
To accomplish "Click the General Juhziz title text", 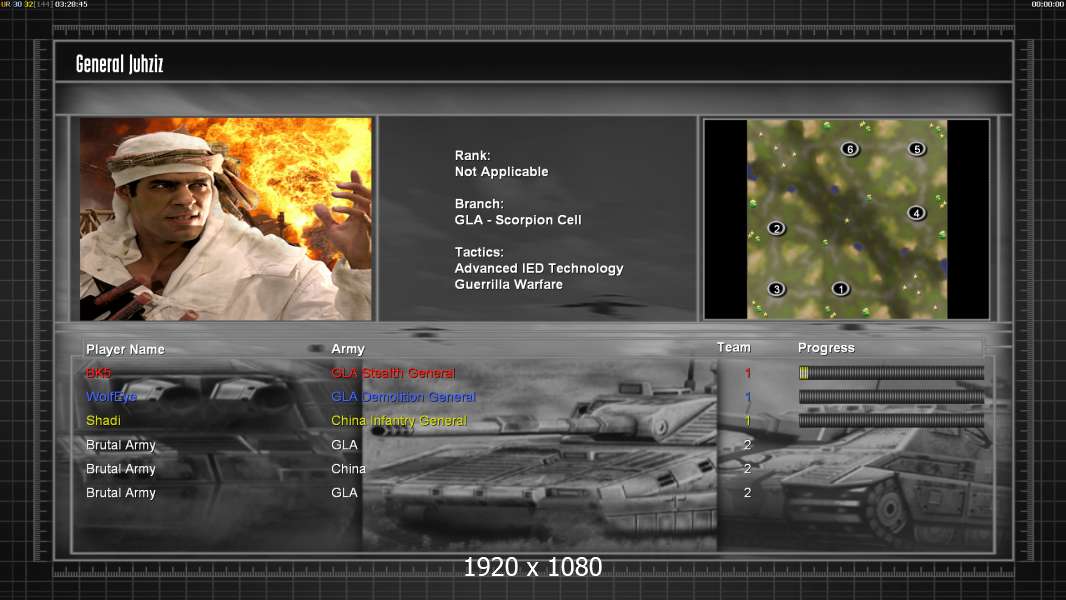I will coord(119,65).
